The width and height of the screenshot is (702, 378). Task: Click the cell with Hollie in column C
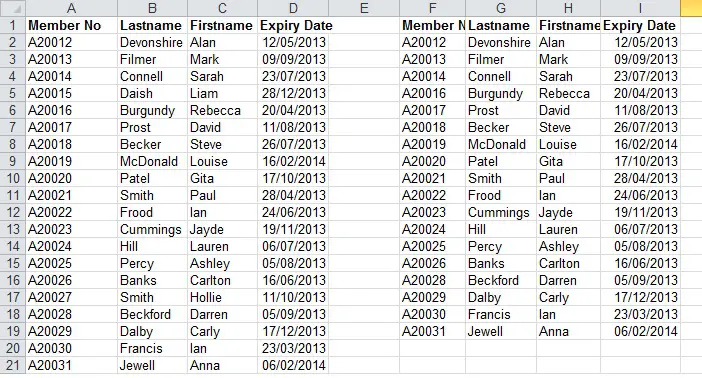click(223, 297)
